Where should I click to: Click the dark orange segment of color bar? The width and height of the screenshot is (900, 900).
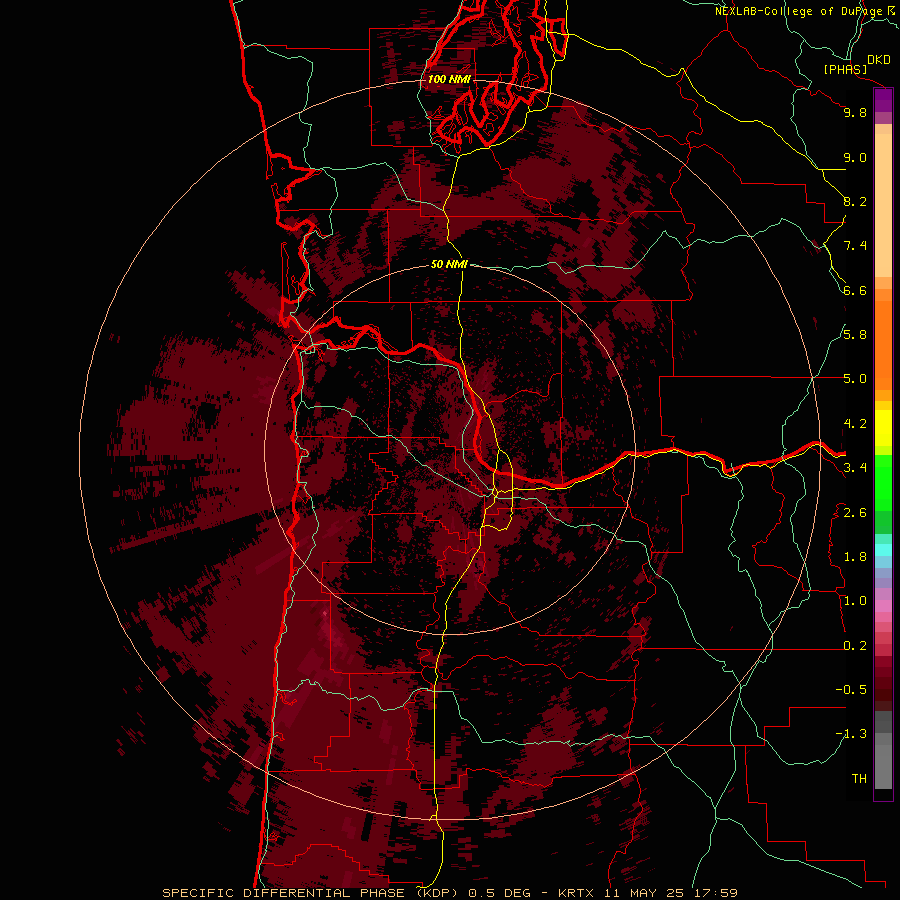(883, 344)
